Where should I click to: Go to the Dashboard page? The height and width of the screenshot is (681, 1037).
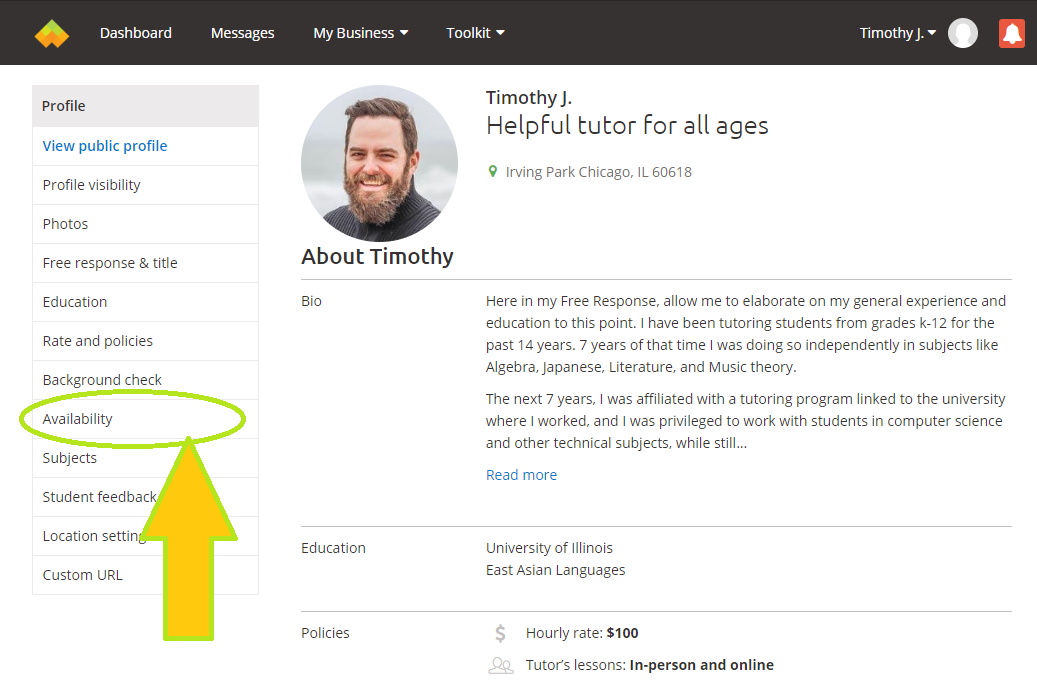coord(136,33)
